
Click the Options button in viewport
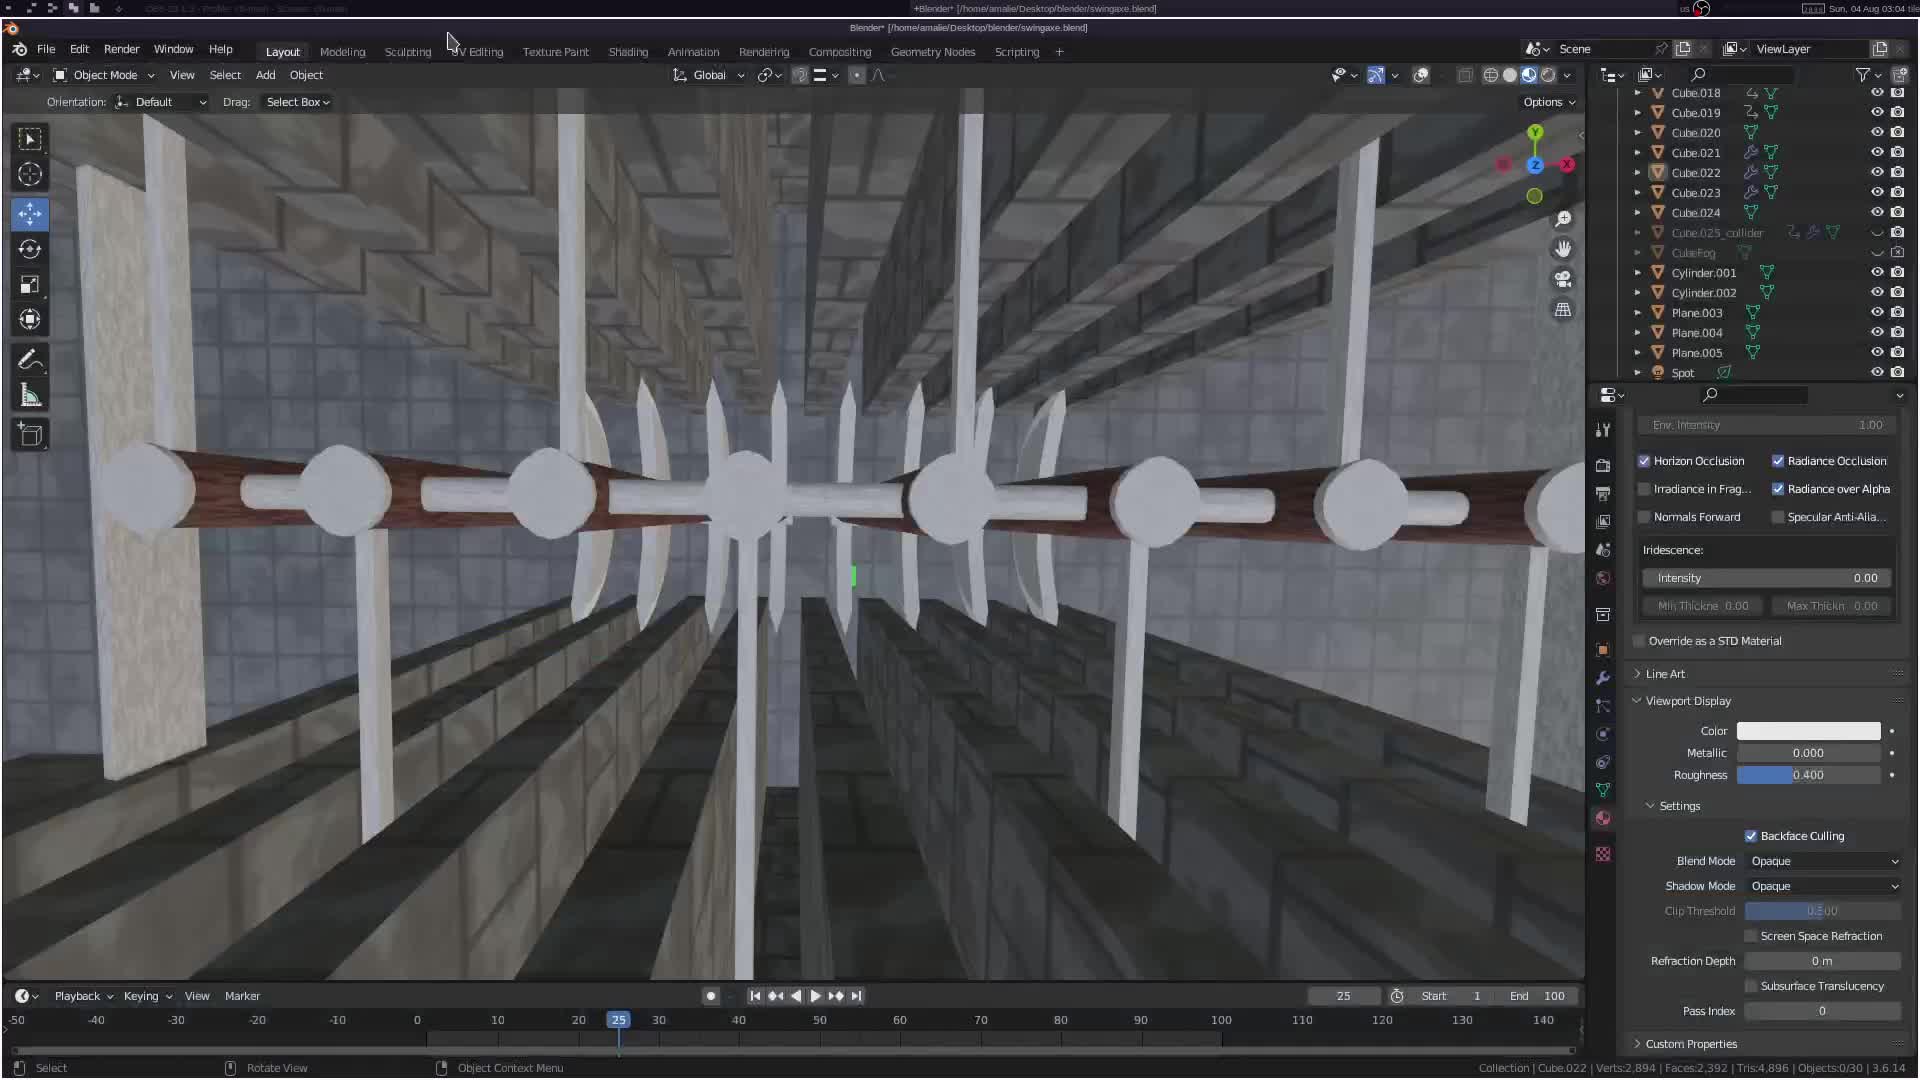pos(1548,102)
